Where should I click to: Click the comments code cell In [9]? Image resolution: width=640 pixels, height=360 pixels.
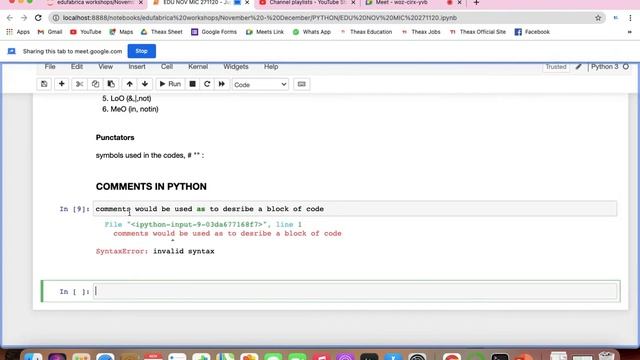[x=355, y=209]
